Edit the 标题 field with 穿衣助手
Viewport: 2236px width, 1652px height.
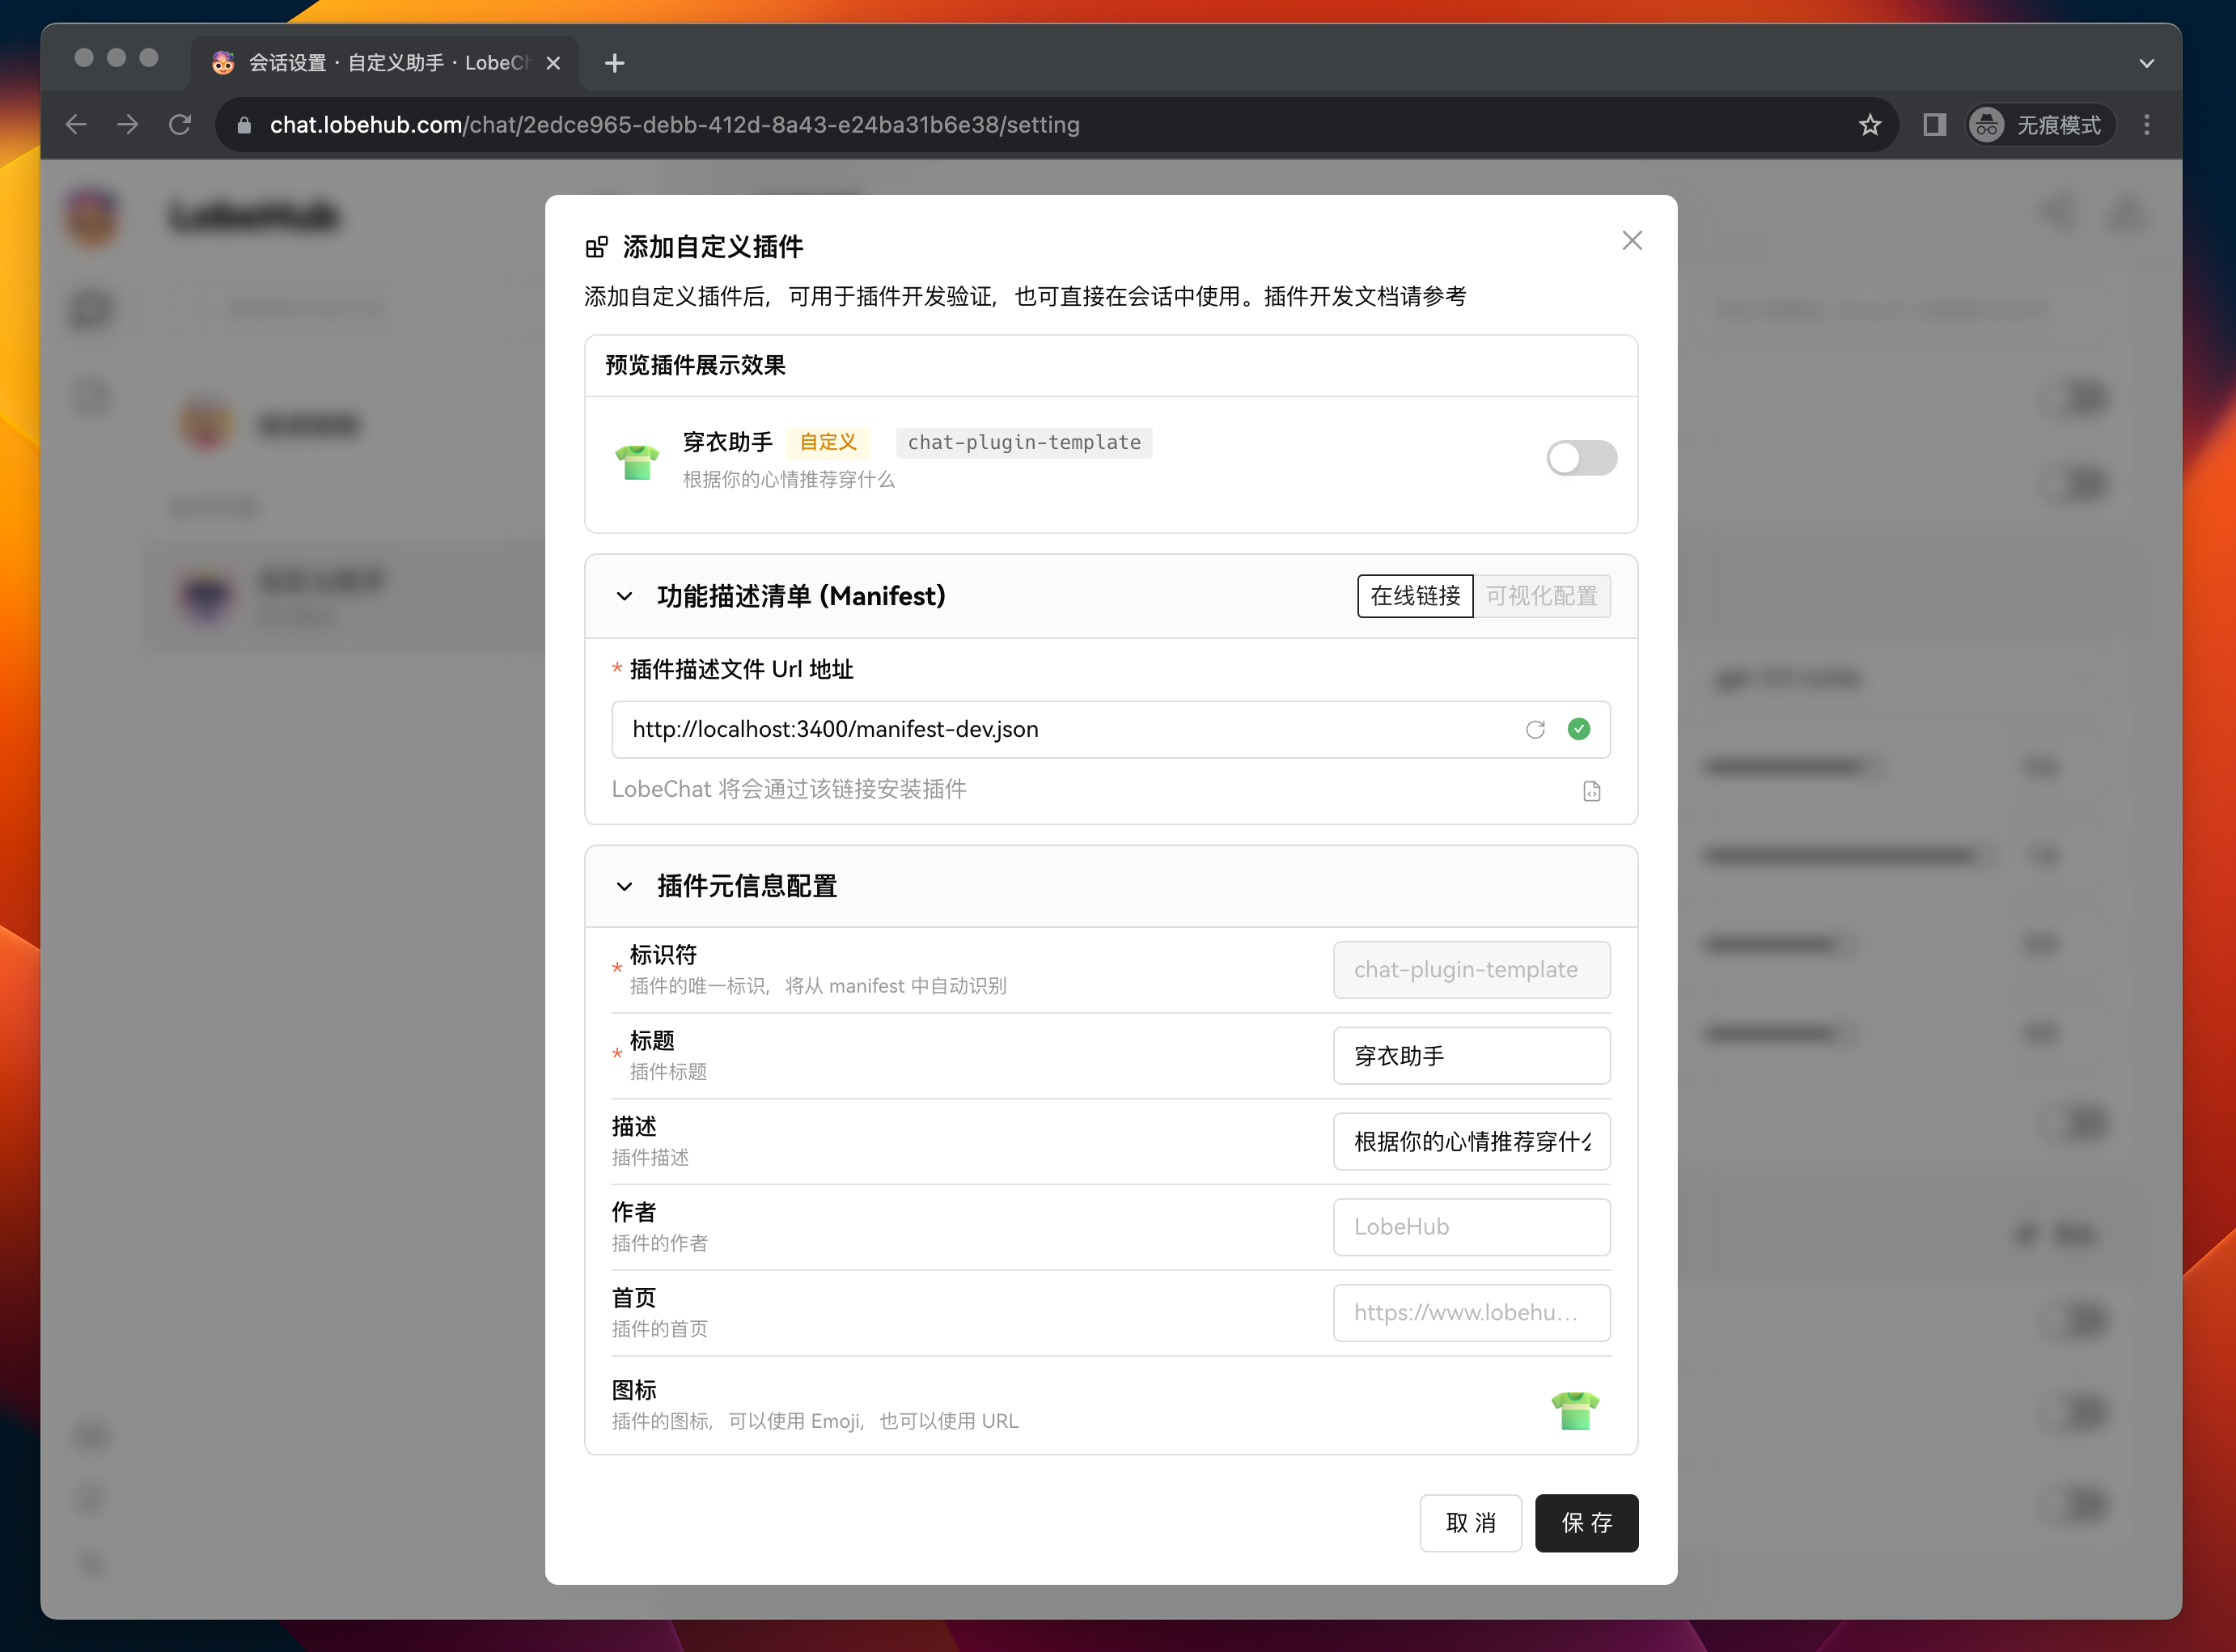click(x=1471, y=1055)
